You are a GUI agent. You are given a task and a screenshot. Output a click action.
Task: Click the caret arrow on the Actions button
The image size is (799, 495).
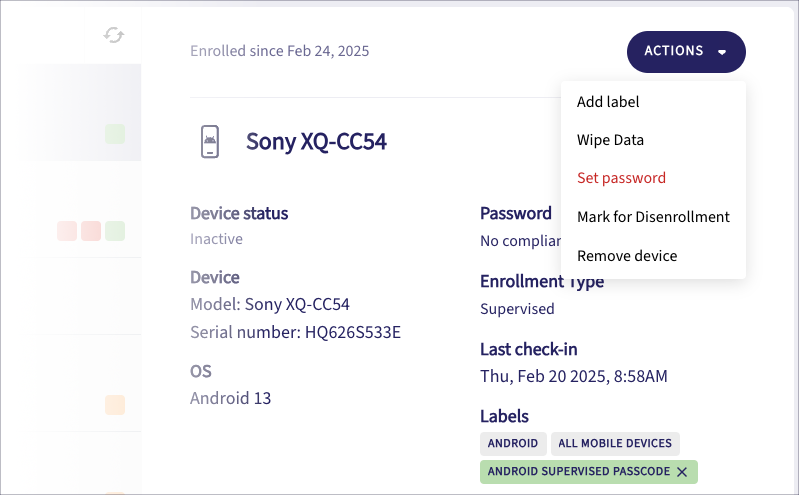click(722, 52)
